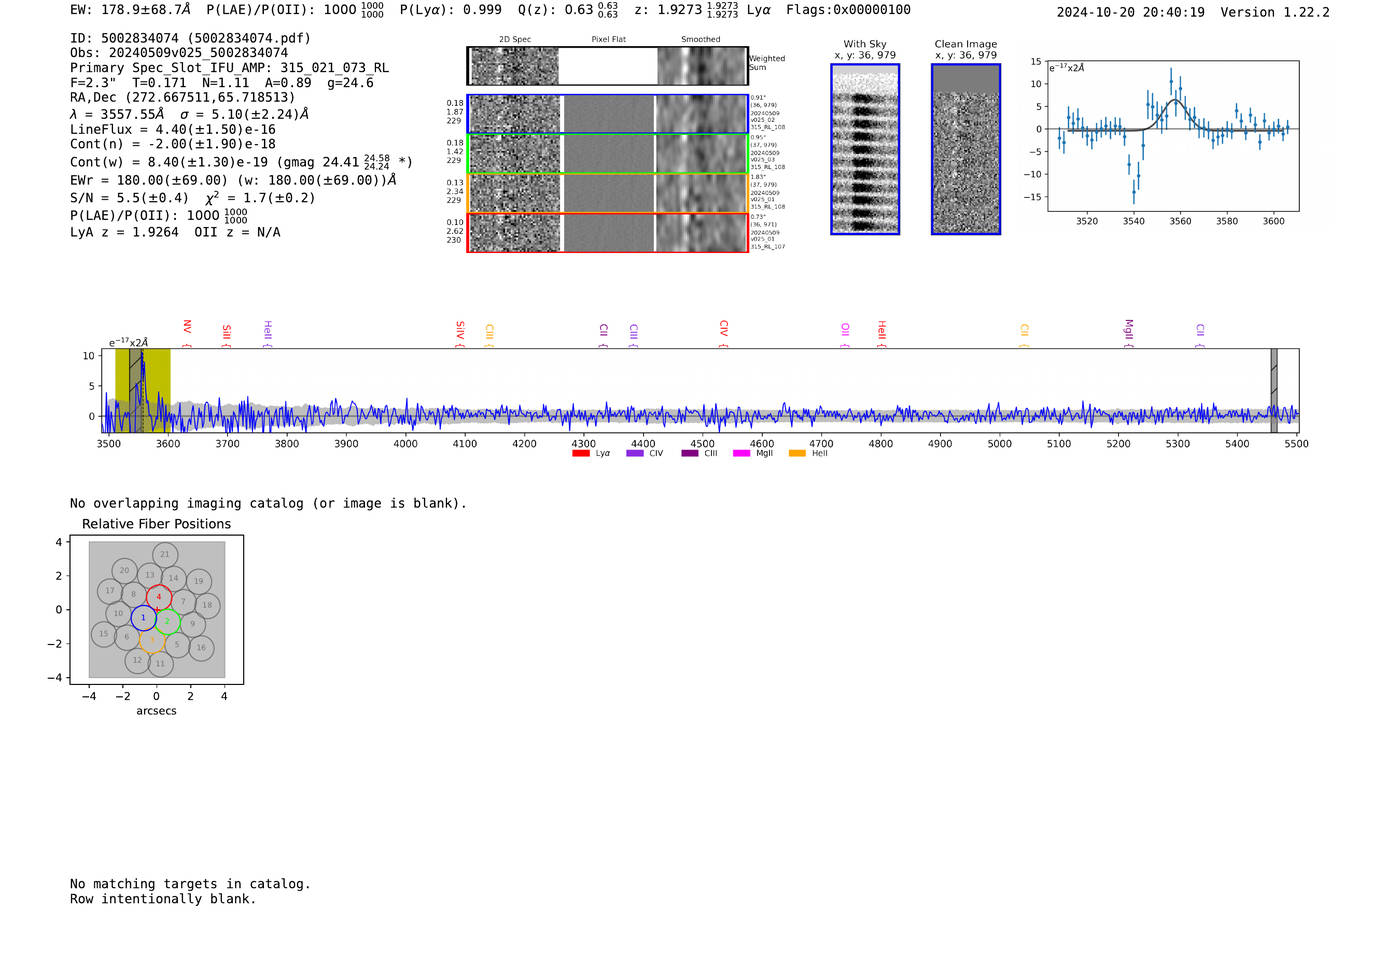Click the OII line marker label
This screenshot has width=1400, height=953.
tap(845, 329)
